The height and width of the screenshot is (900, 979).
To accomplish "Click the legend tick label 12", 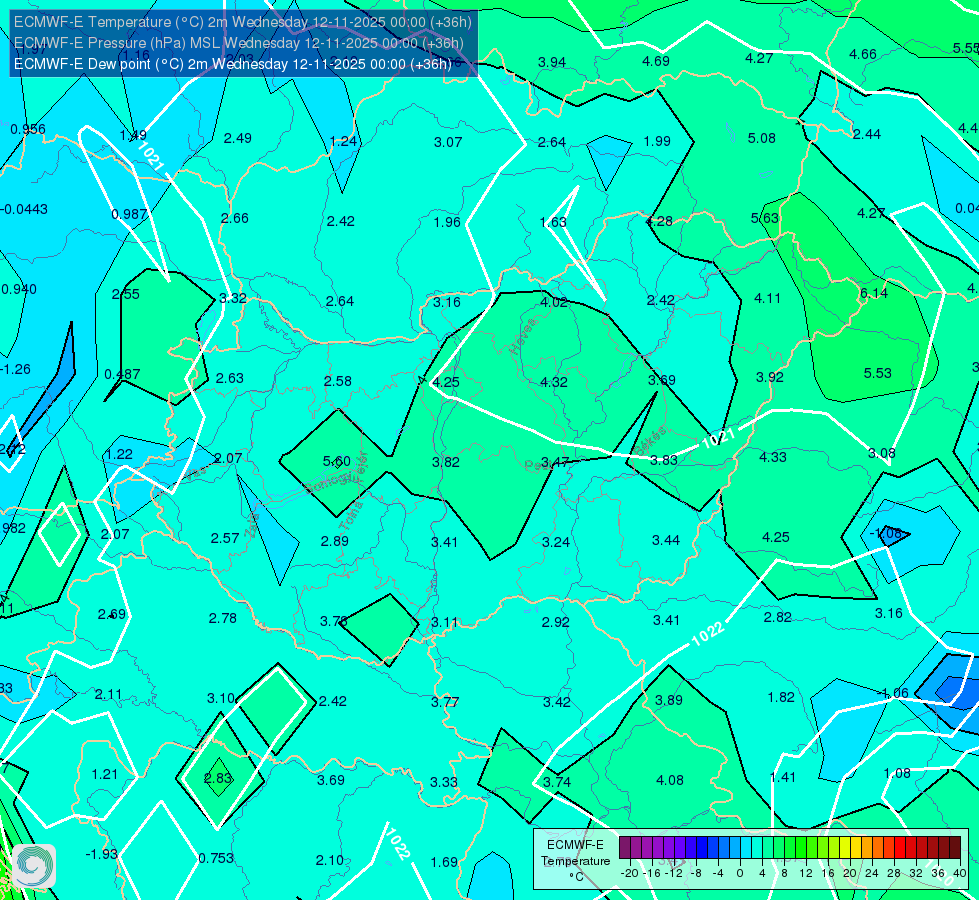I will click(805, 873).
